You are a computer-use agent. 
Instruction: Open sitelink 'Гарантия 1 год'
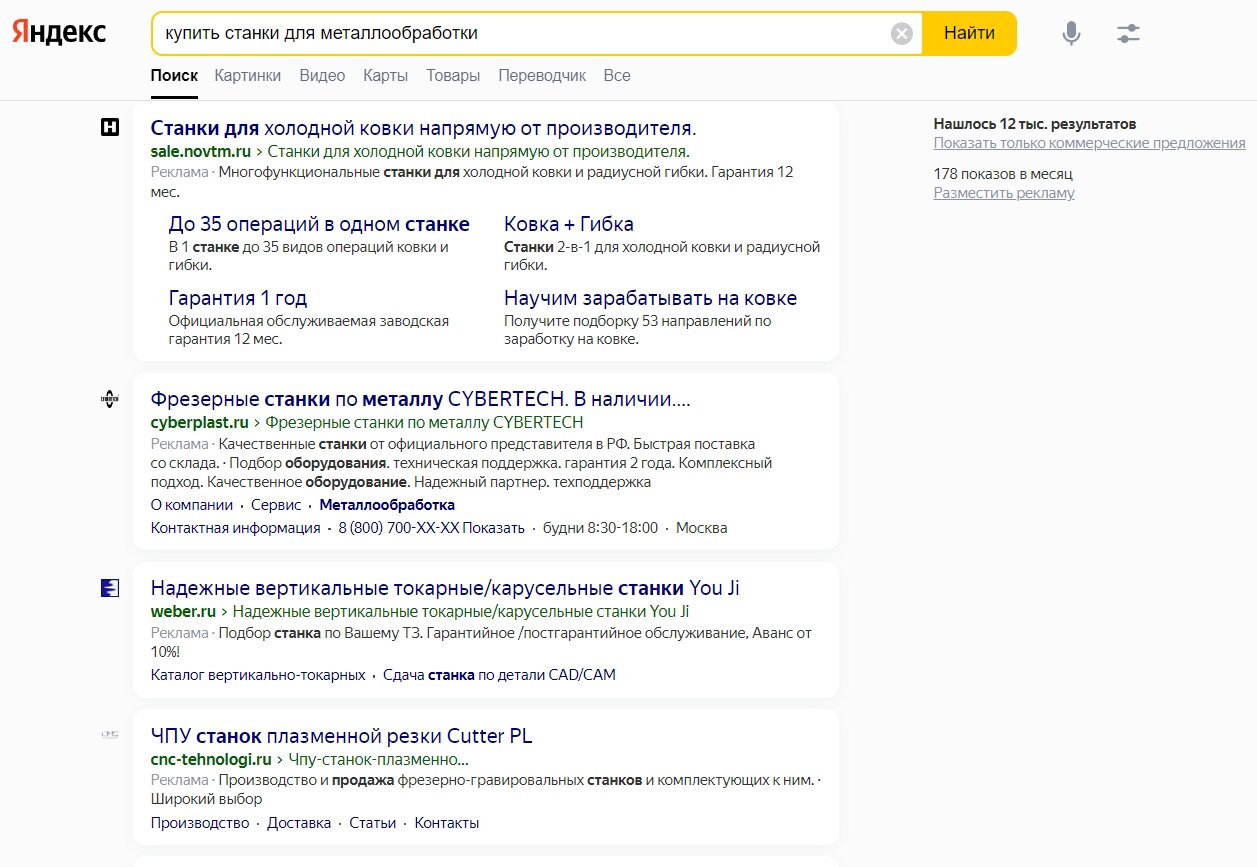click(x=238, y=298)
